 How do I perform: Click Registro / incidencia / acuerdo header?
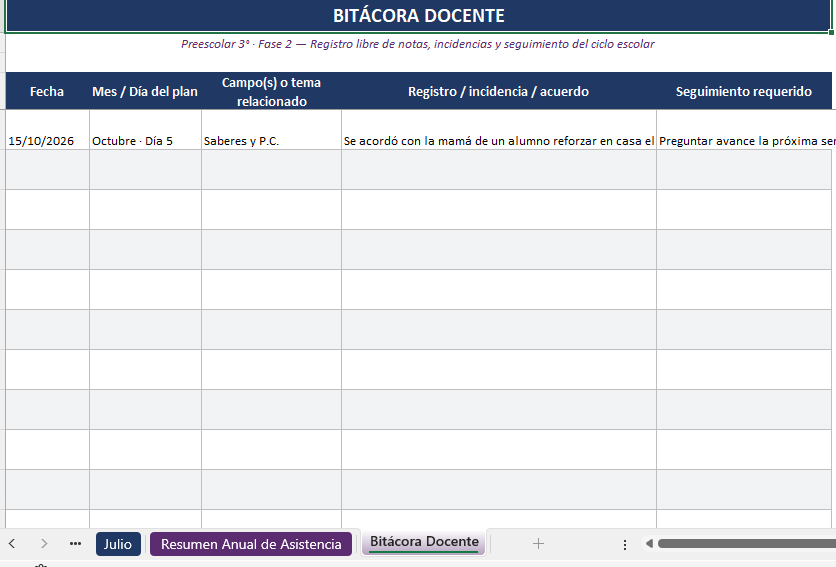[x=499, y=91]
